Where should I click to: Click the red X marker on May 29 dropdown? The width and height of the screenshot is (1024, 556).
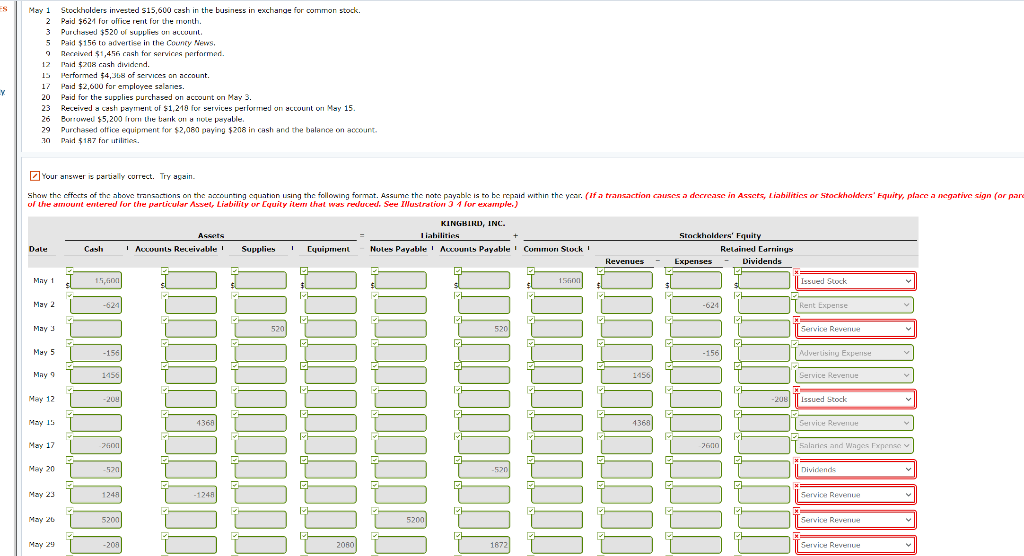[797, 536]
